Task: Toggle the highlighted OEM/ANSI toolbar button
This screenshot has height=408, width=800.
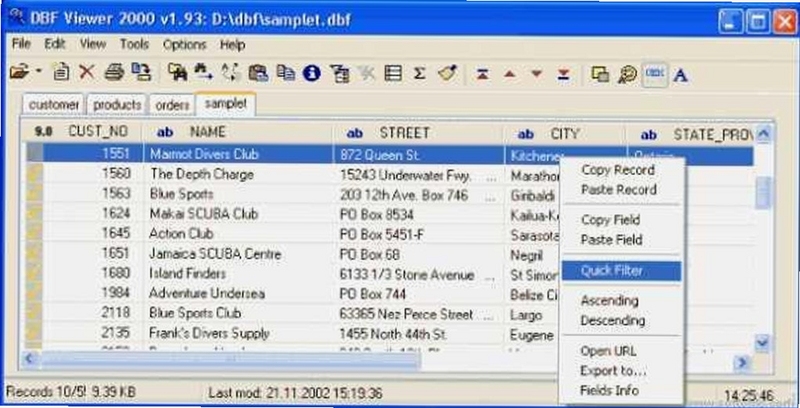Action: [655, 74]
